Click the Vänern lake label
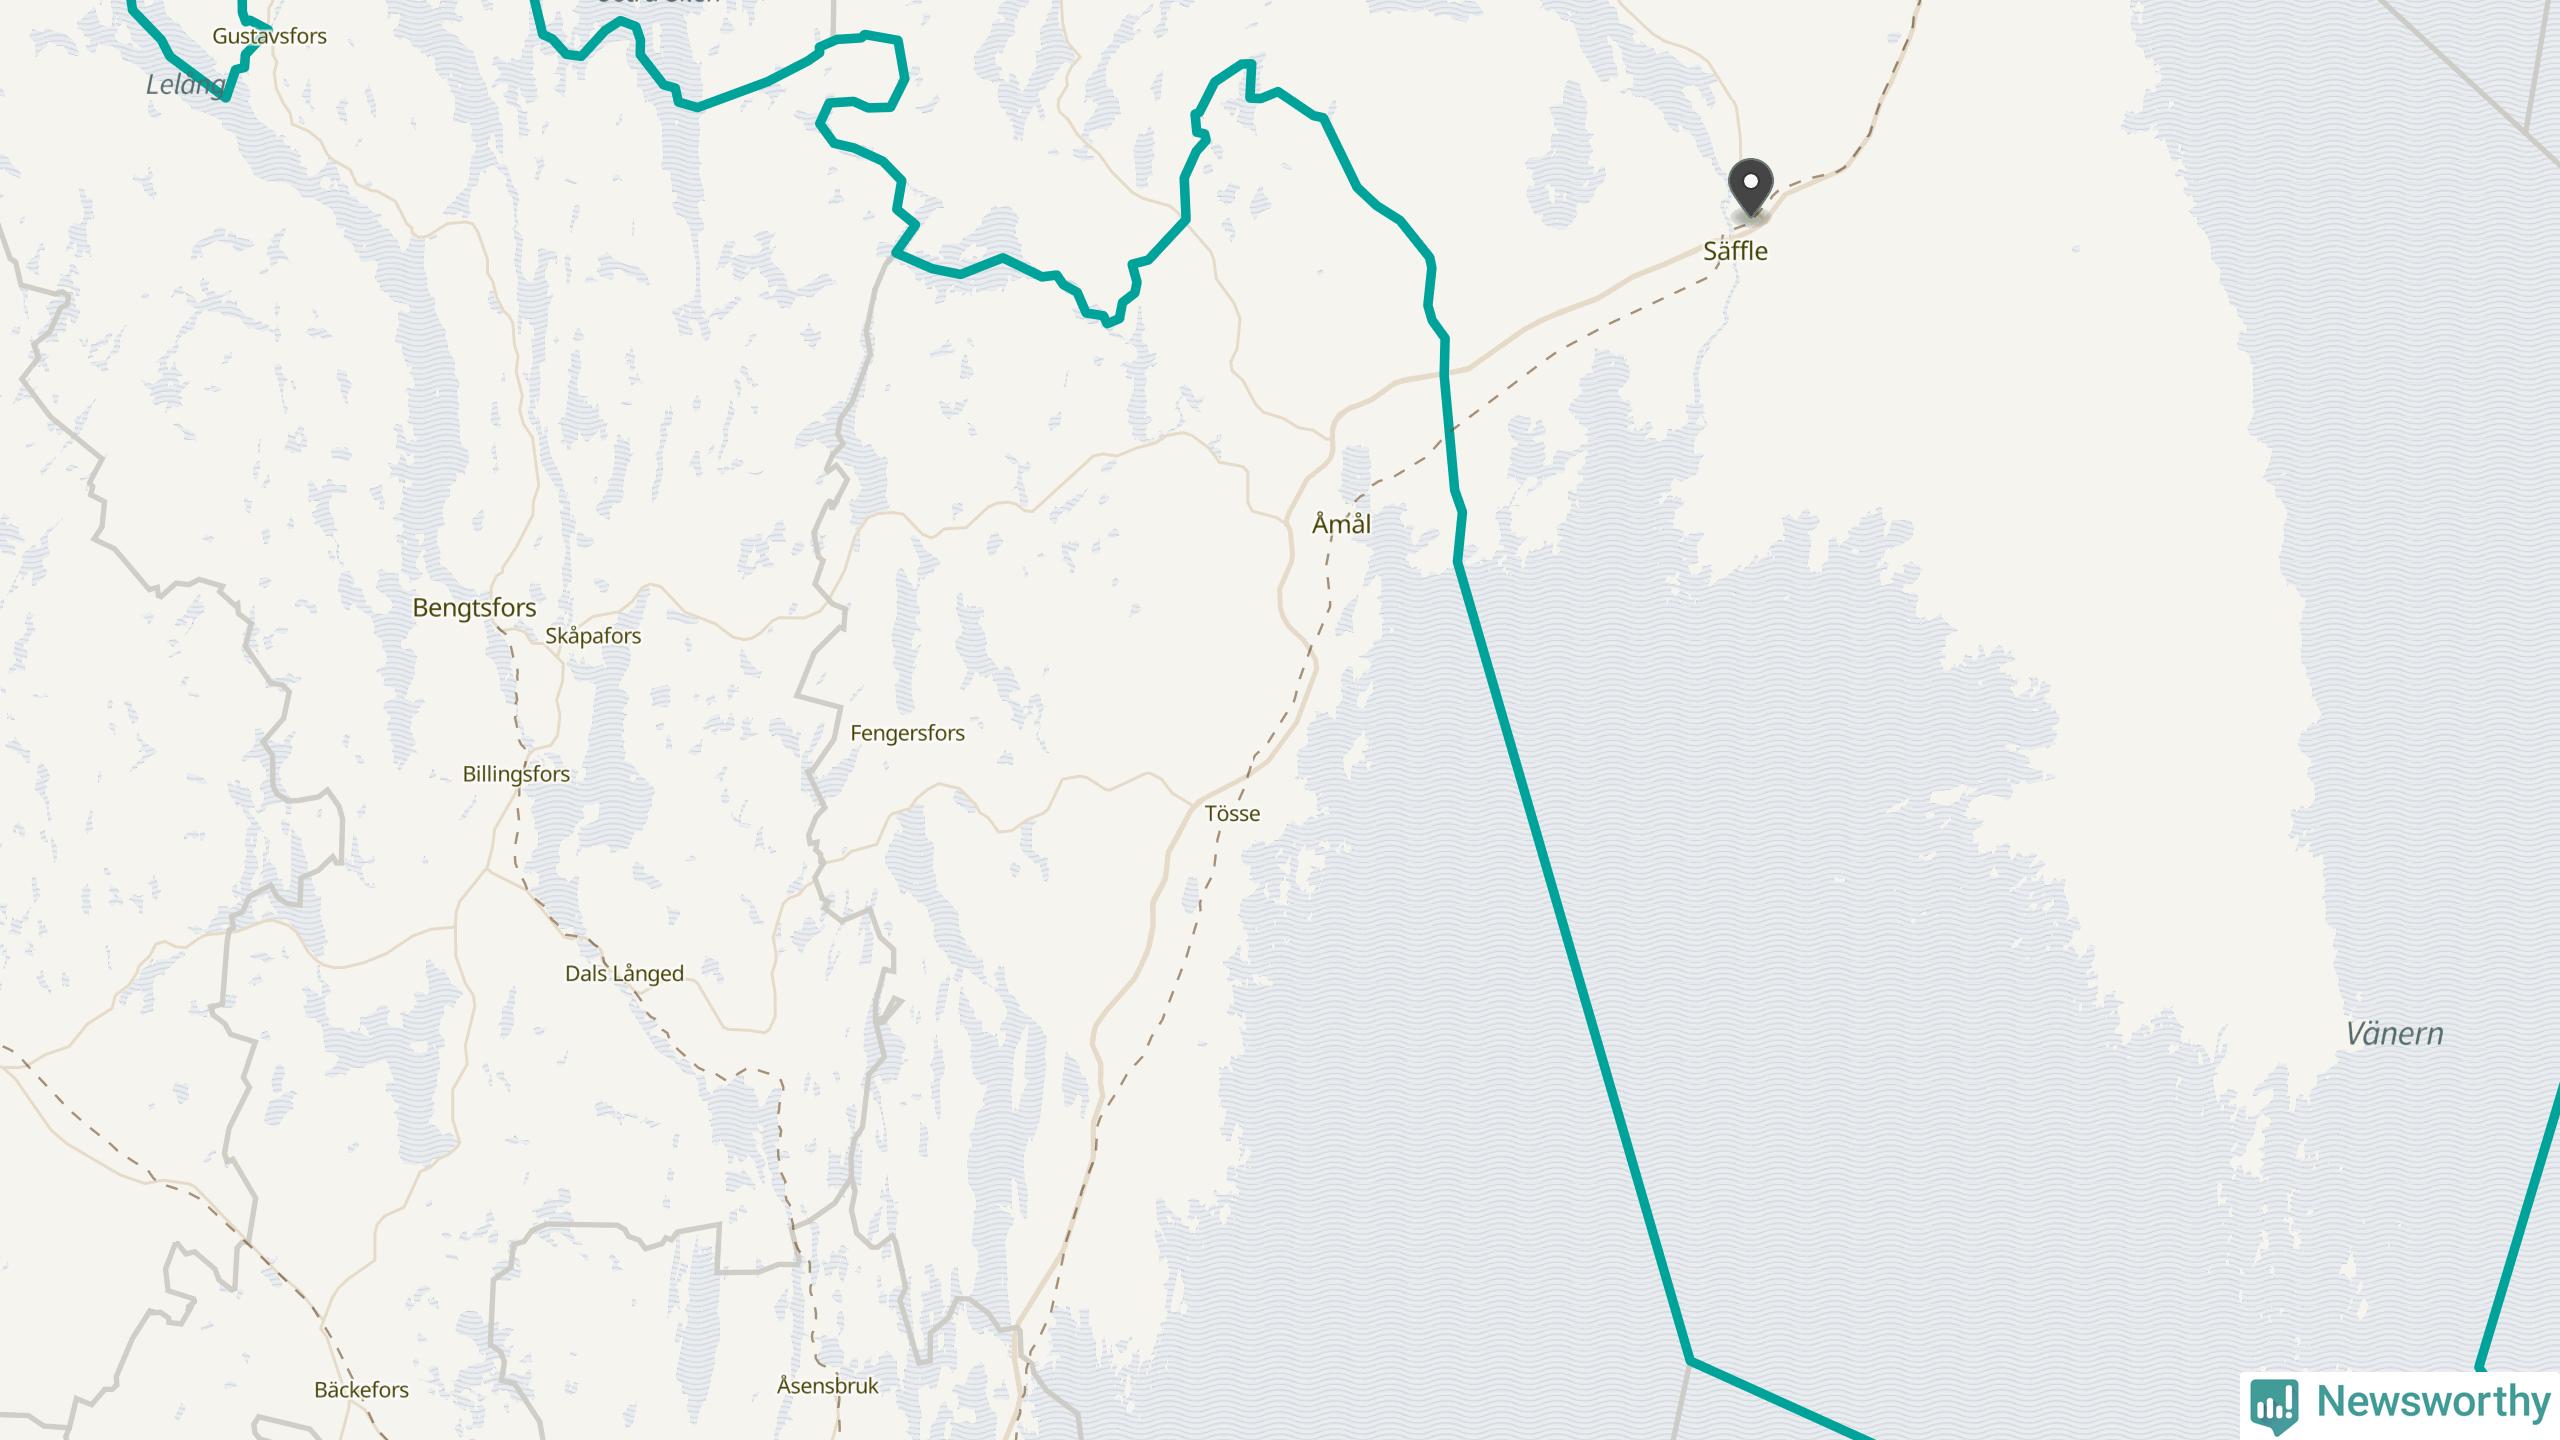Image resolution: width=2560 pixels, height=1440 pixels. tap(2394, 1033)
